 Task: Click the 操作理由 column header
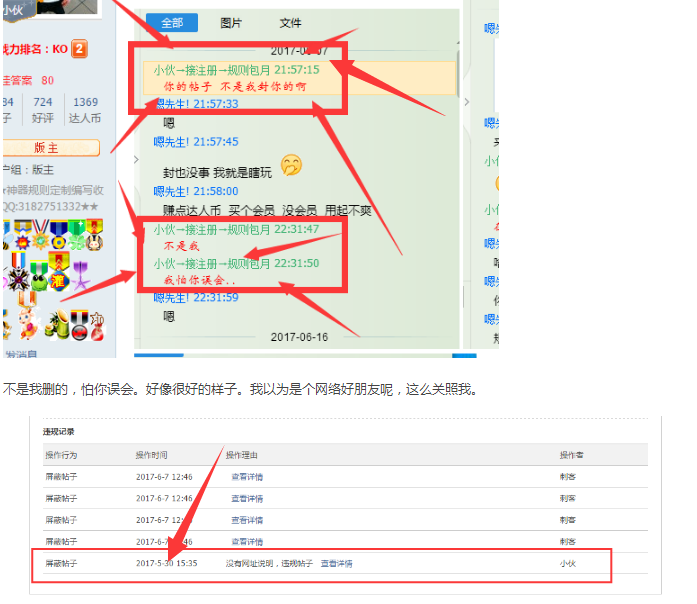pyautogui.click(x=241, y=455)
